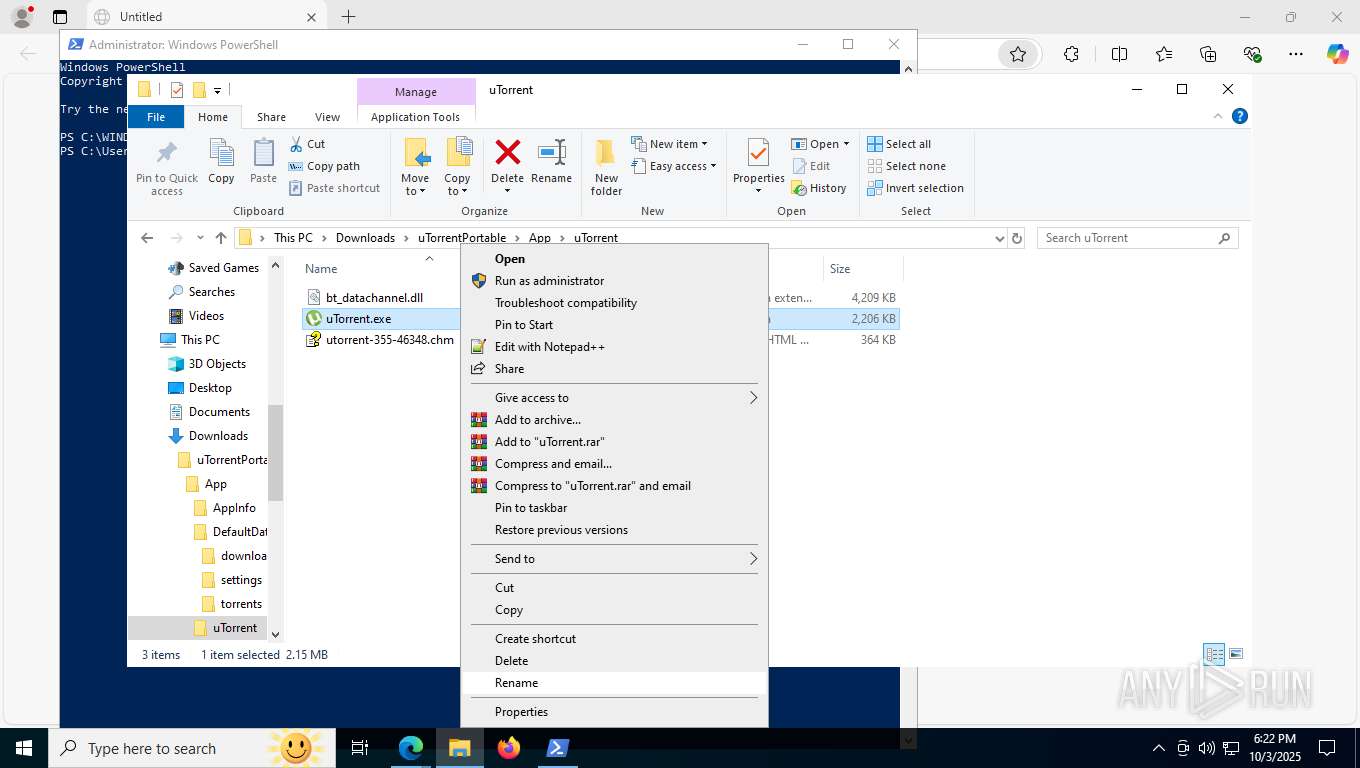
Task: Open the Copy to ribbon button
Action: [458, 166]
